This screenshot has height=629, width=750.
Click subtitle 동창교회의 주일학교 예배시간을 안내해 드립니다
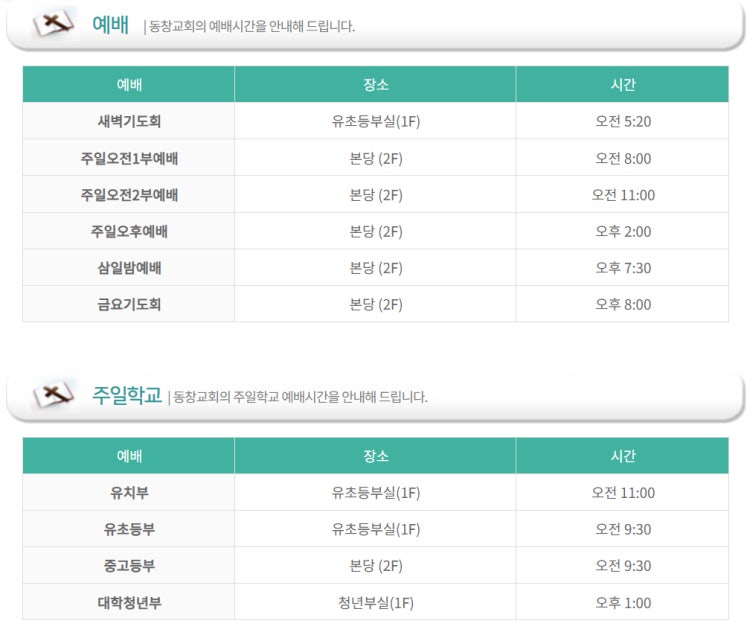pos(300,397)
